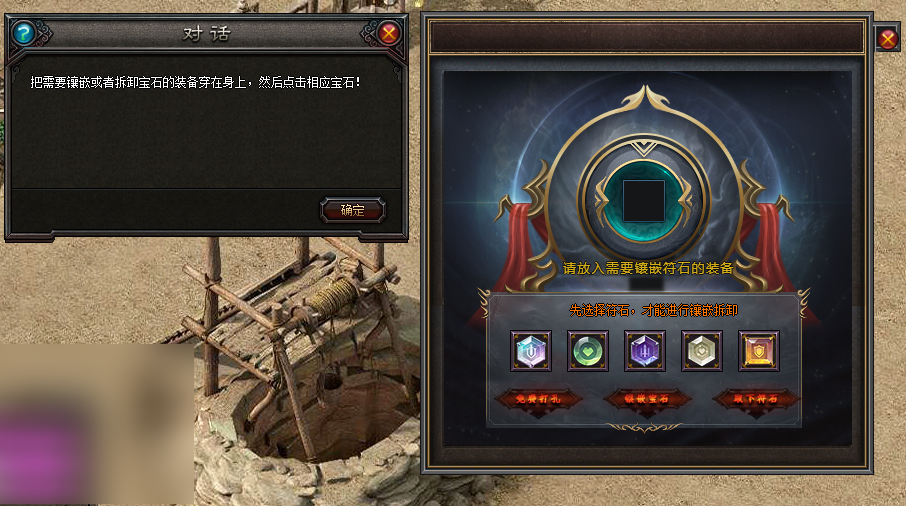Close the rune inlay panel

pos(888,39)
